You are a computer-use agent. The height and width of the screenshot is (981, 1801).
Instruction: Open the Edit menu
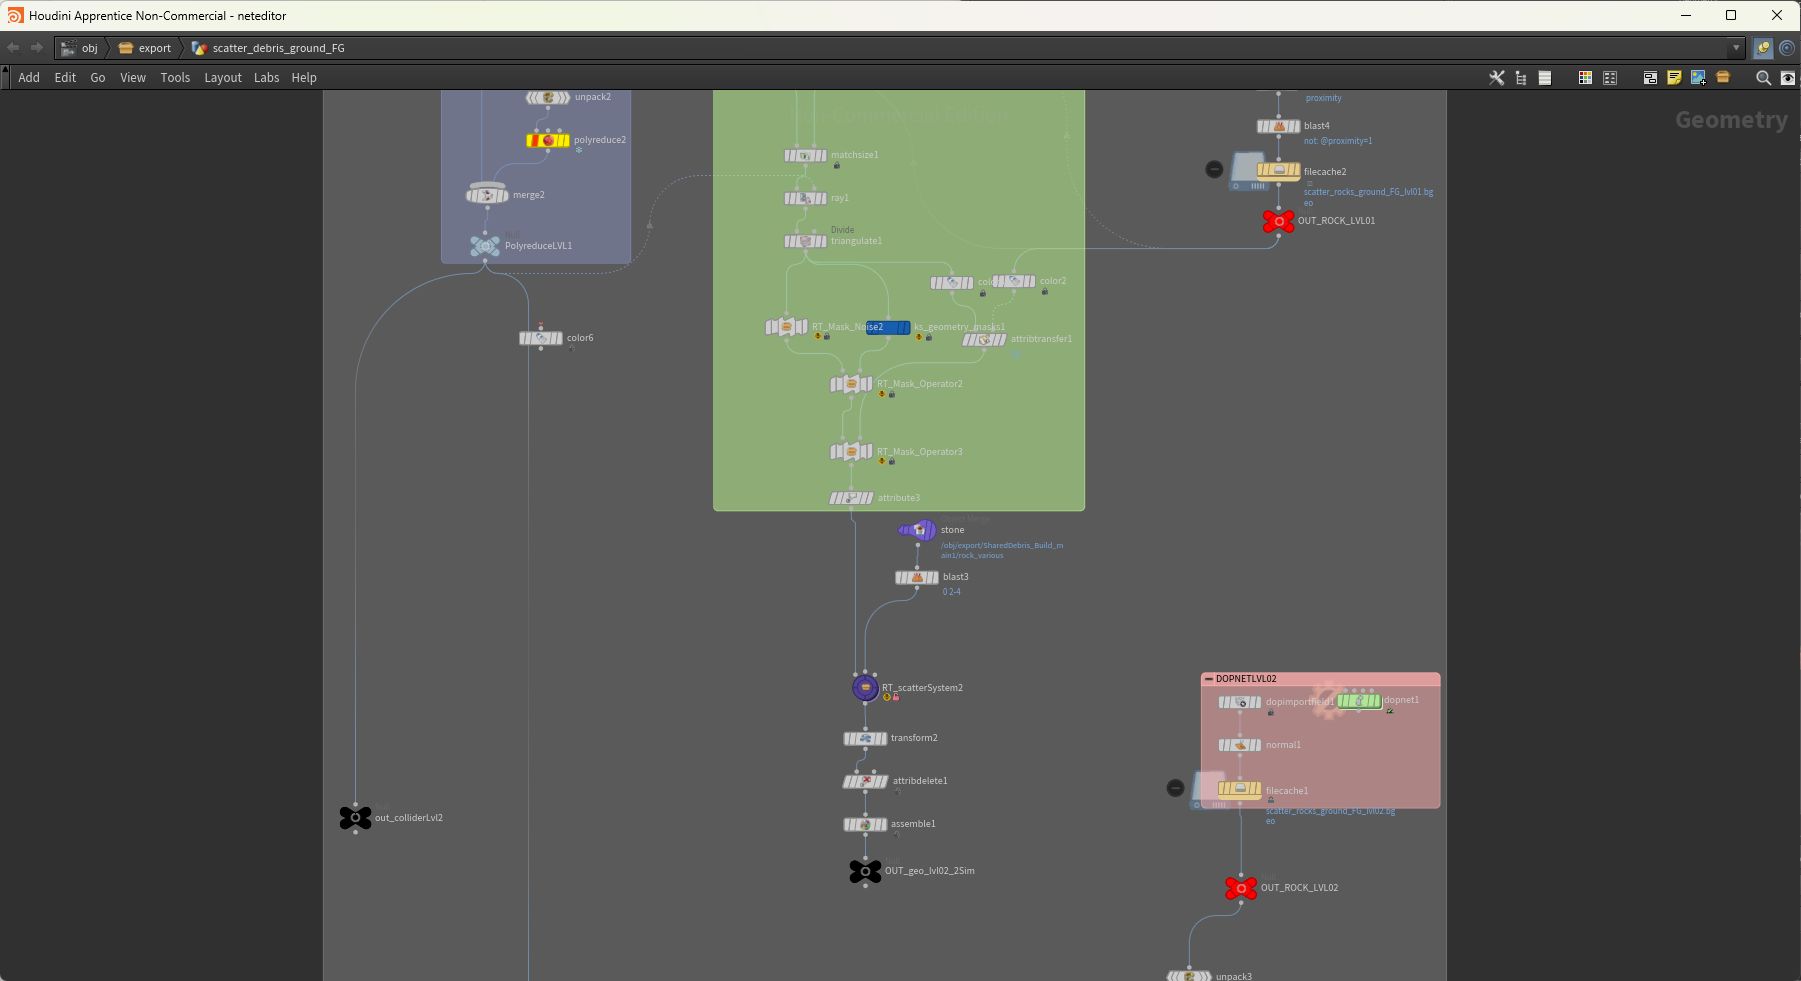tap(65, 78)
